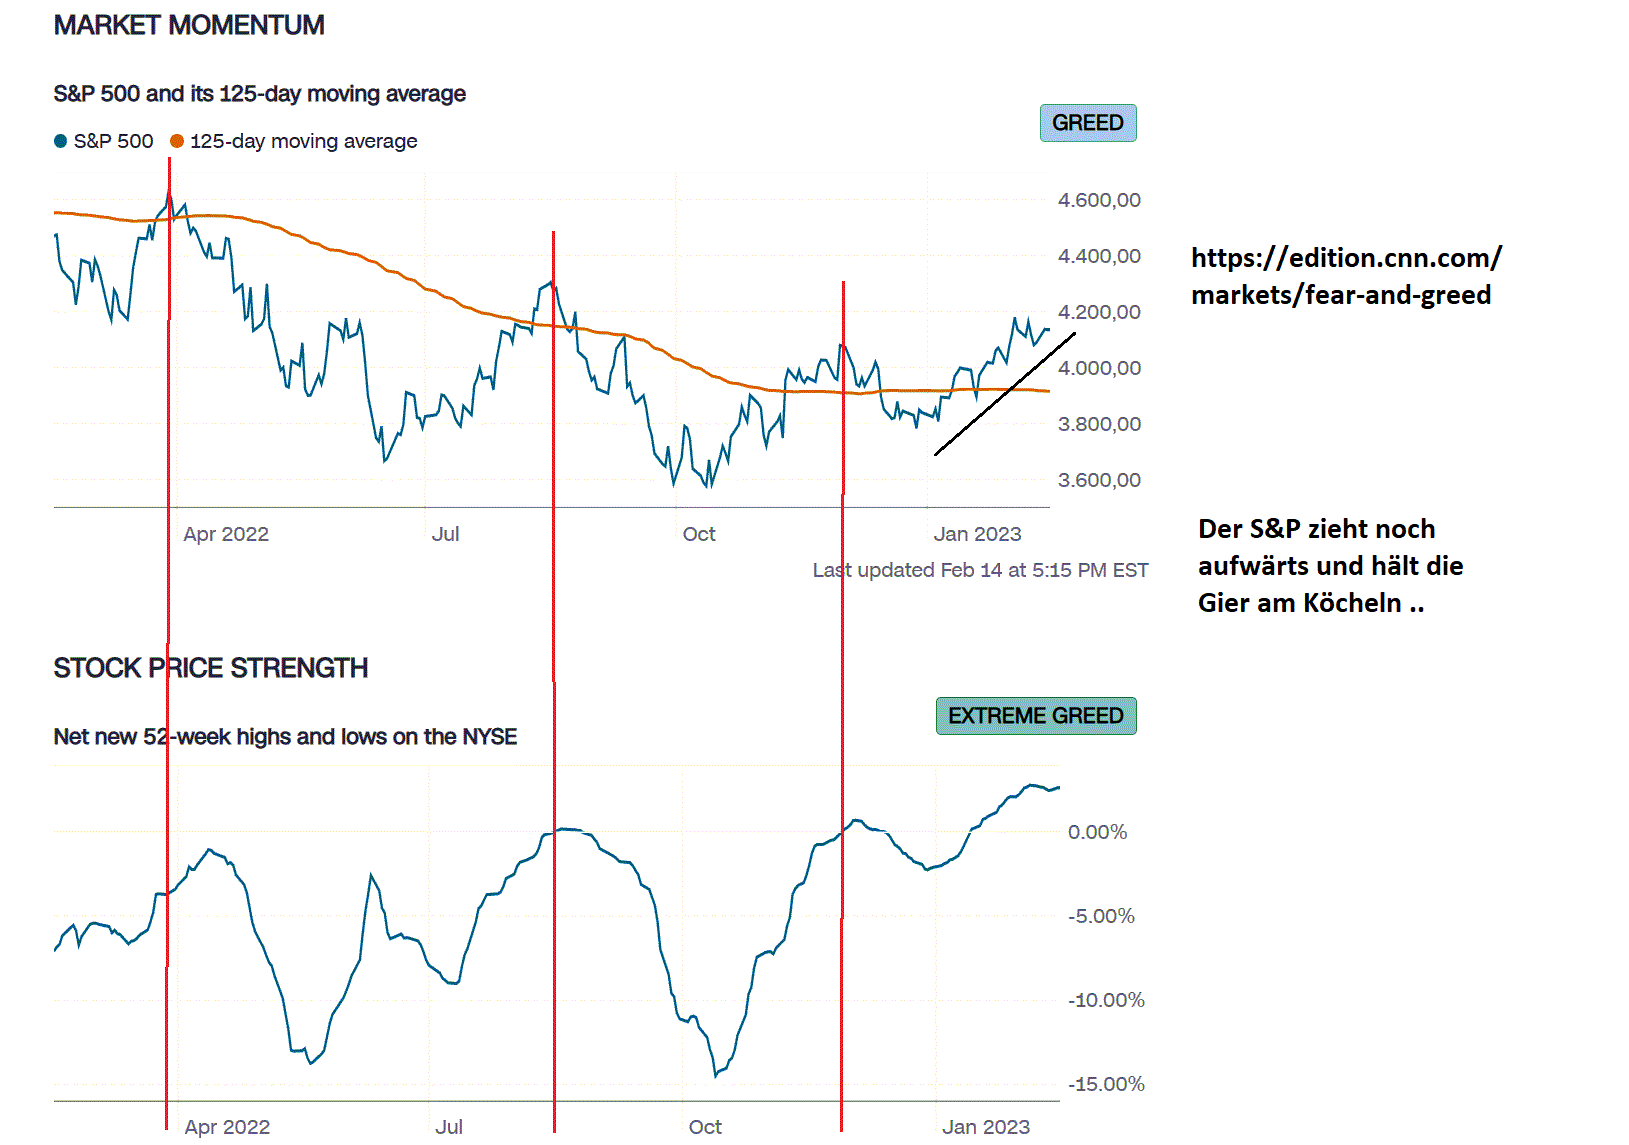Viewport: 1629px width, 1145px height.
Task: Click the teal S&P 500 legend dot
Action: pyautogui.click(x=60, y=141)
